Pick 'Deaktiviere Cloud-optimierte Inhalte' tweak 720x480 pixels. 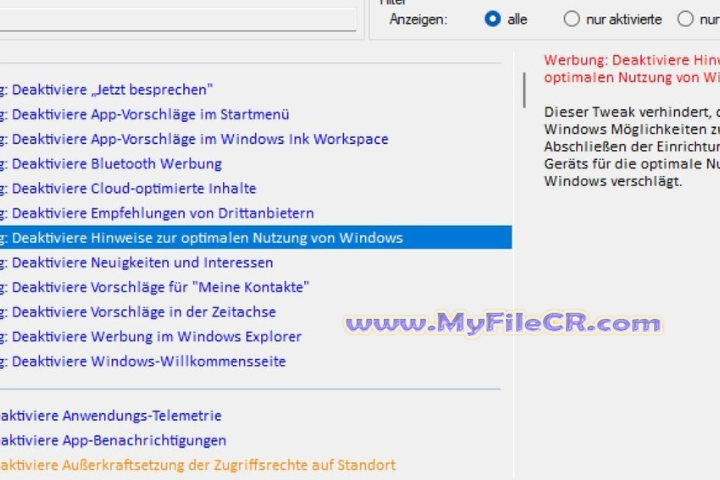133,189
